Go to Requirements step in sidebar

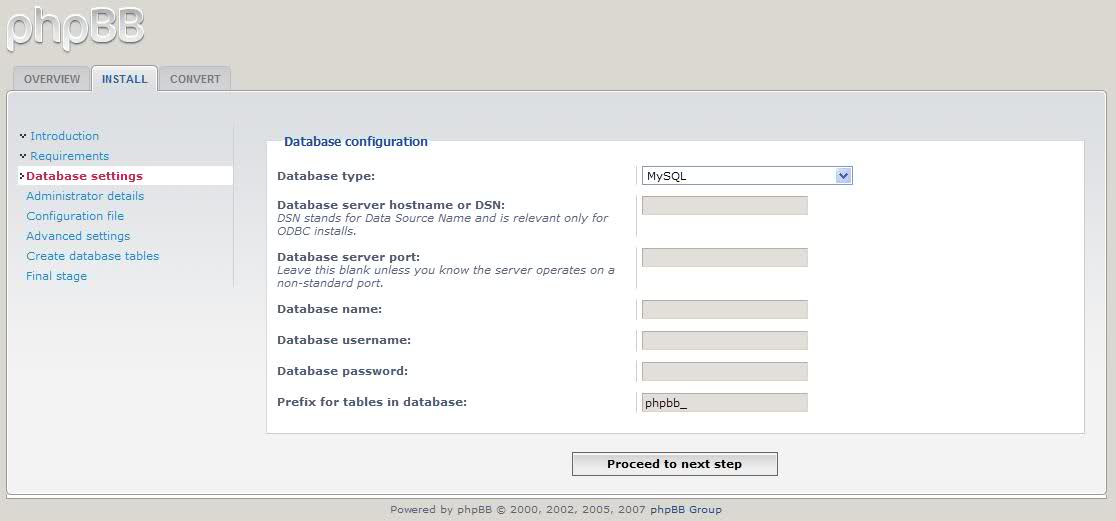pos(70,156)
